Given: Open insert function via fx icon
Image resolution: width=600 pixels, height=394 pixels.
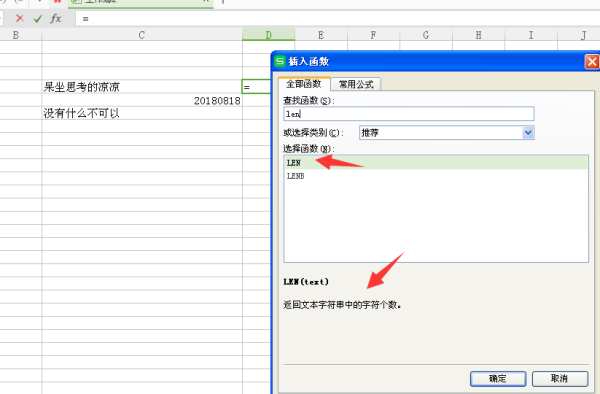Looking at the screenshot, I should [x=56, y=18].
